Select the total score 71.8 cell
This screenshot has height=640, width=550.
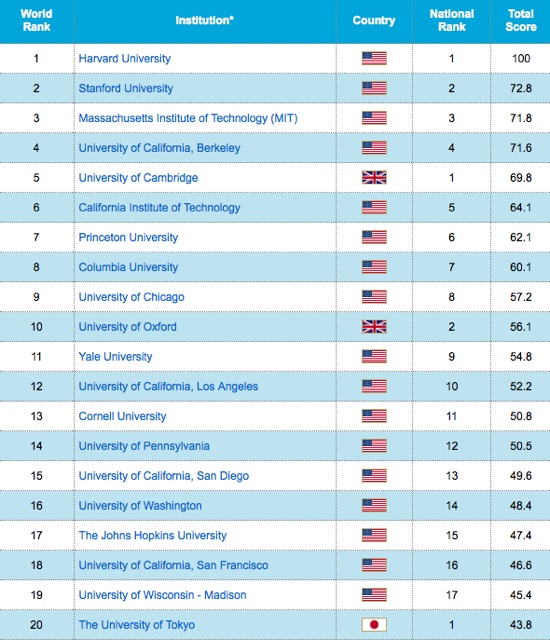[521, 118]
